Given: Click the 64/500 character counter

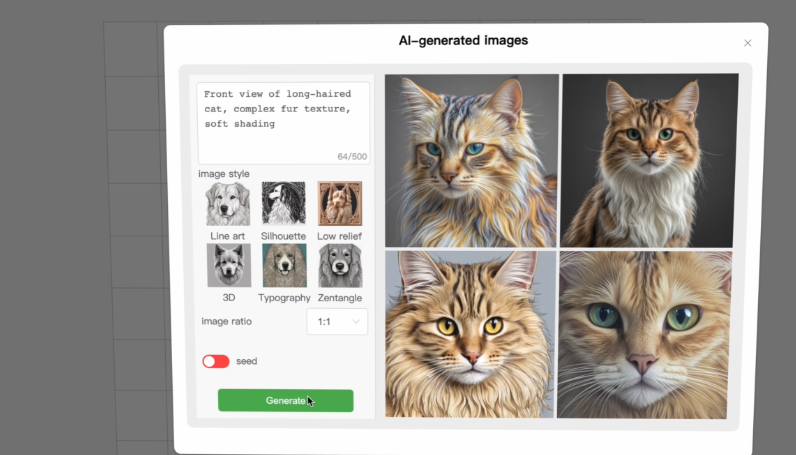Looking at the screenshot, I should [352, 156].
